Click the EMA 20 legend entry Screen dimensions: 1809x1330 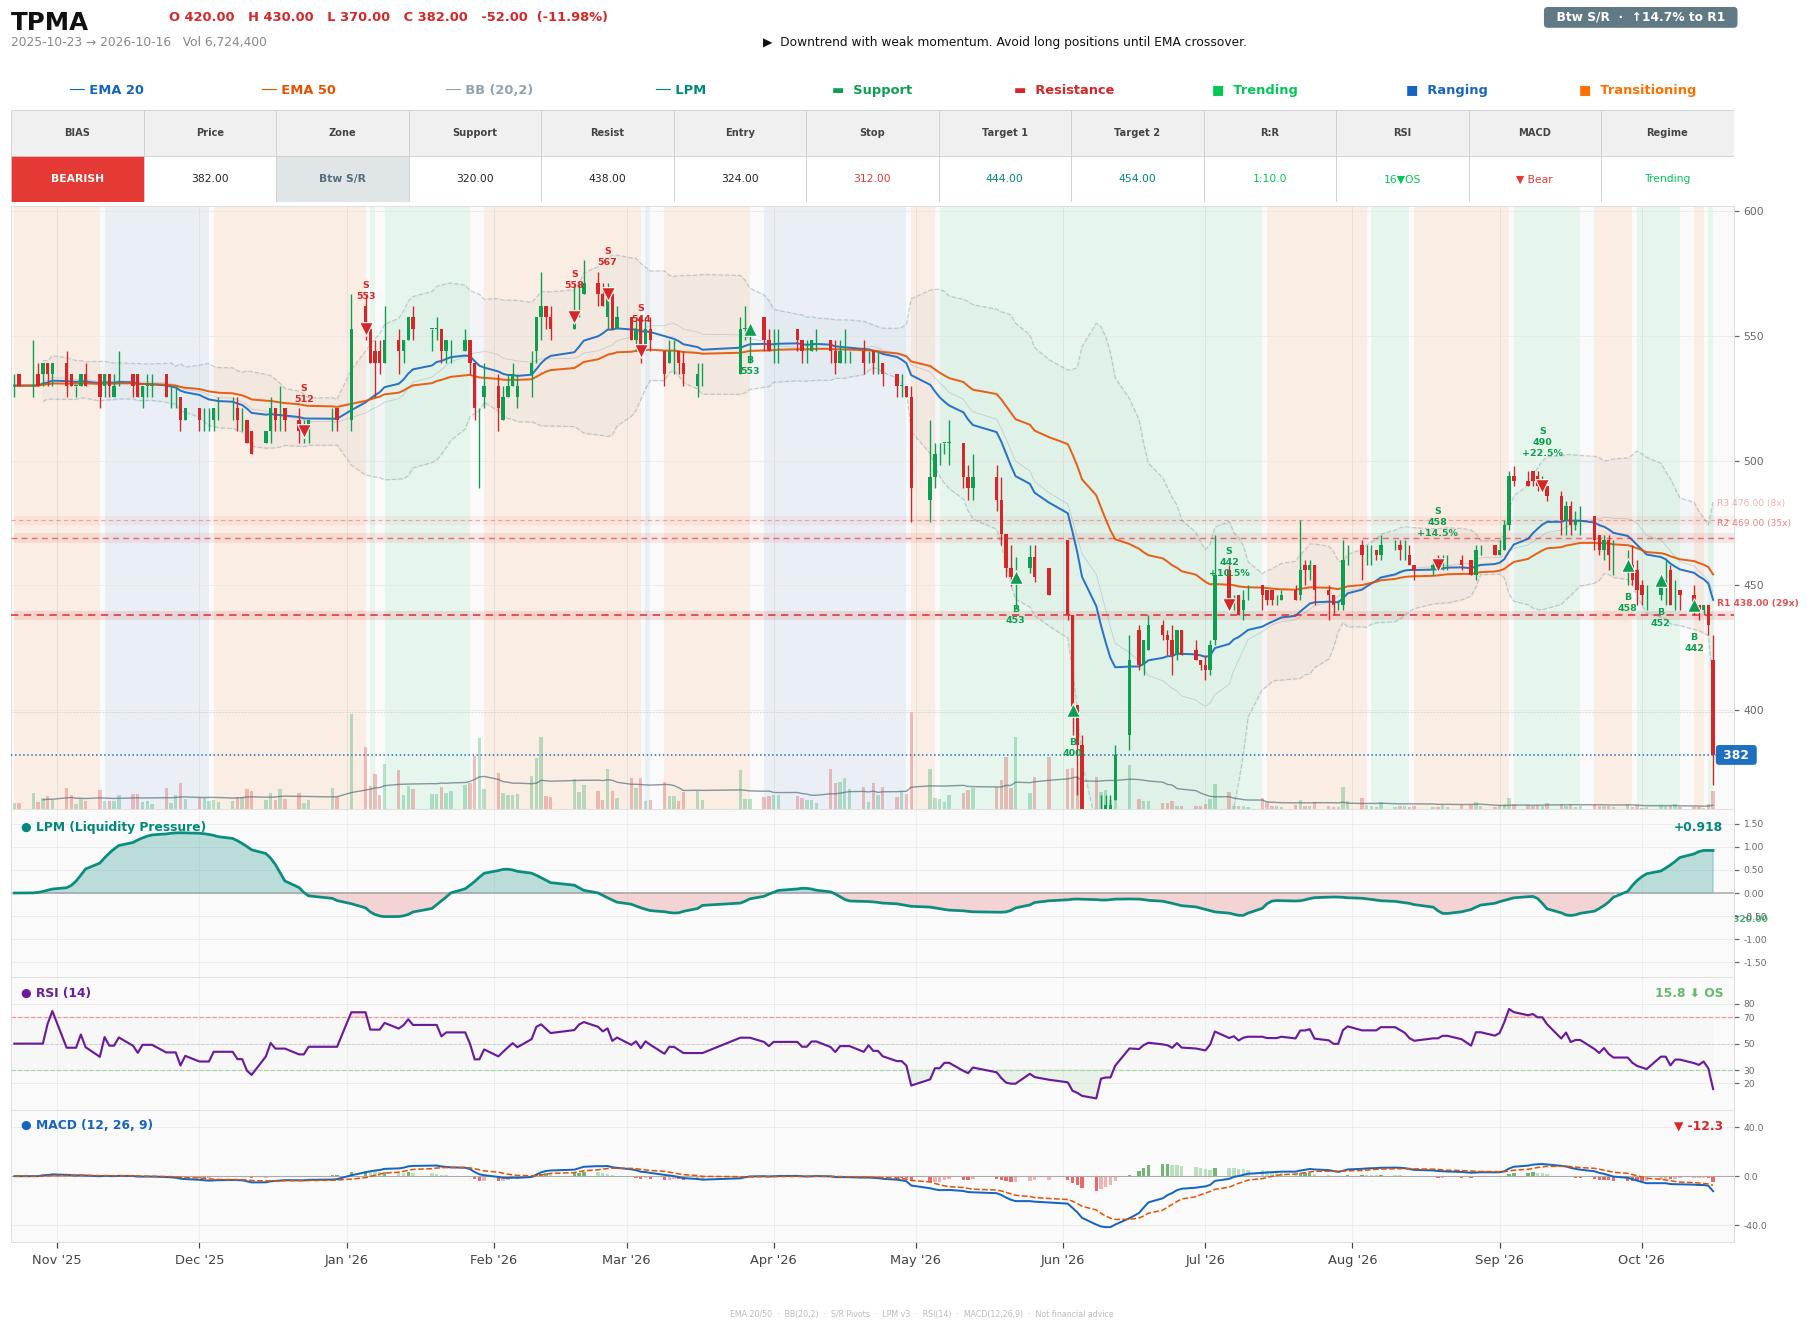[x=107, y=90]
